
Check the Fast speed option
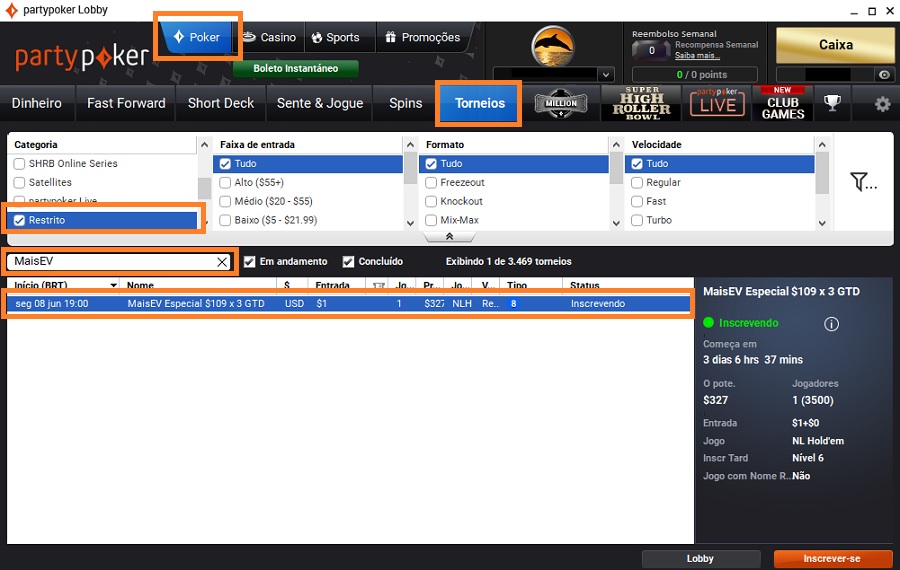pyautogui.click(x=637, y=201)
